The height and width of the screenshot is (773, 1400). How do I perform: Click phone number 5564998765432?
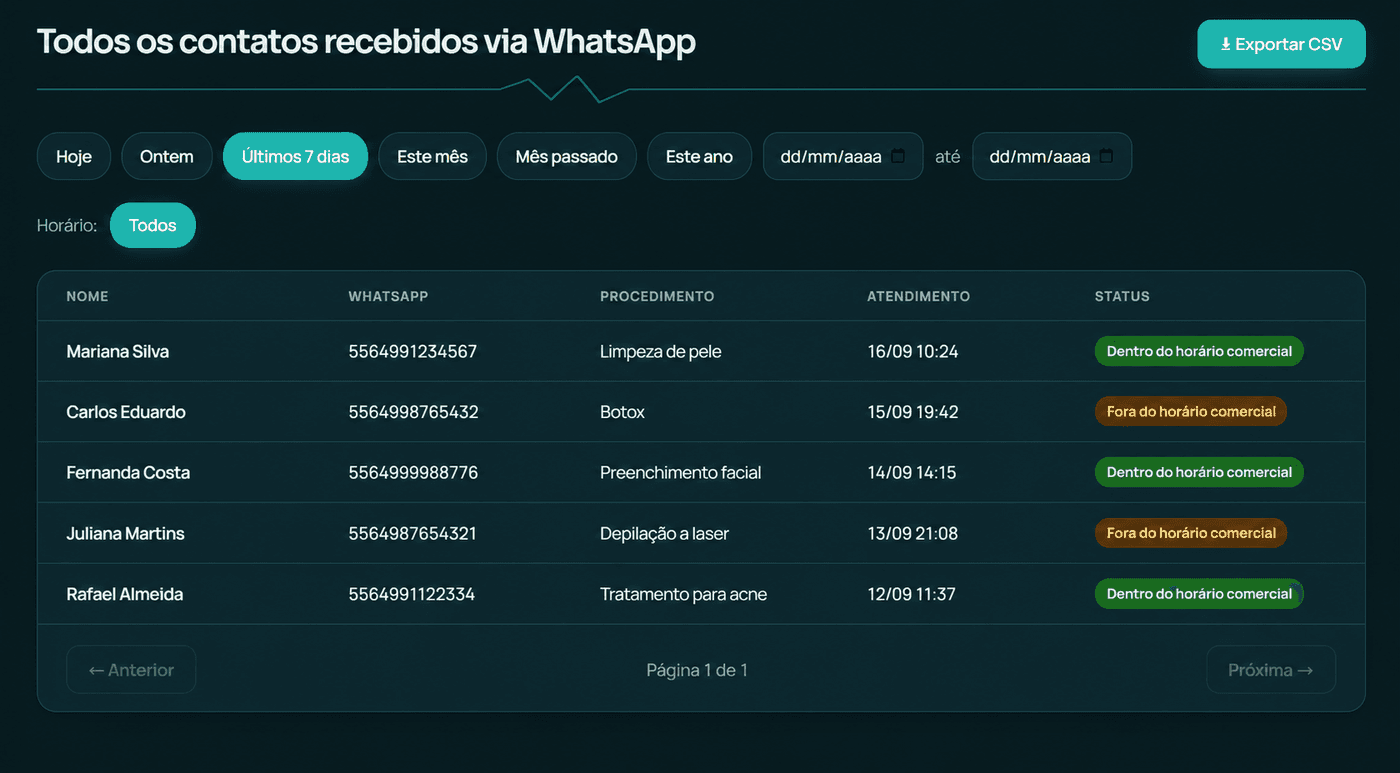pyautogui.click(x=413, y=412)
